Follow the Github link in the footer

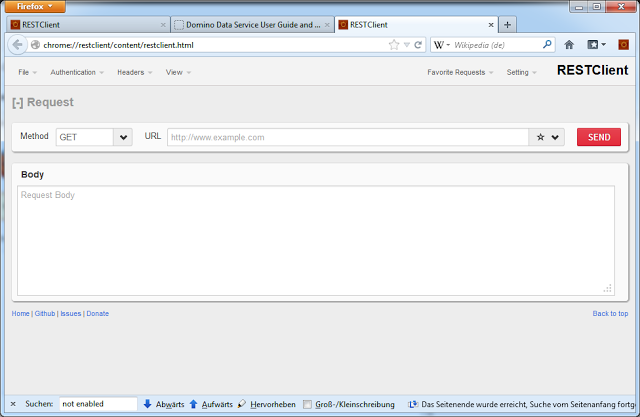tap(45, 313)
